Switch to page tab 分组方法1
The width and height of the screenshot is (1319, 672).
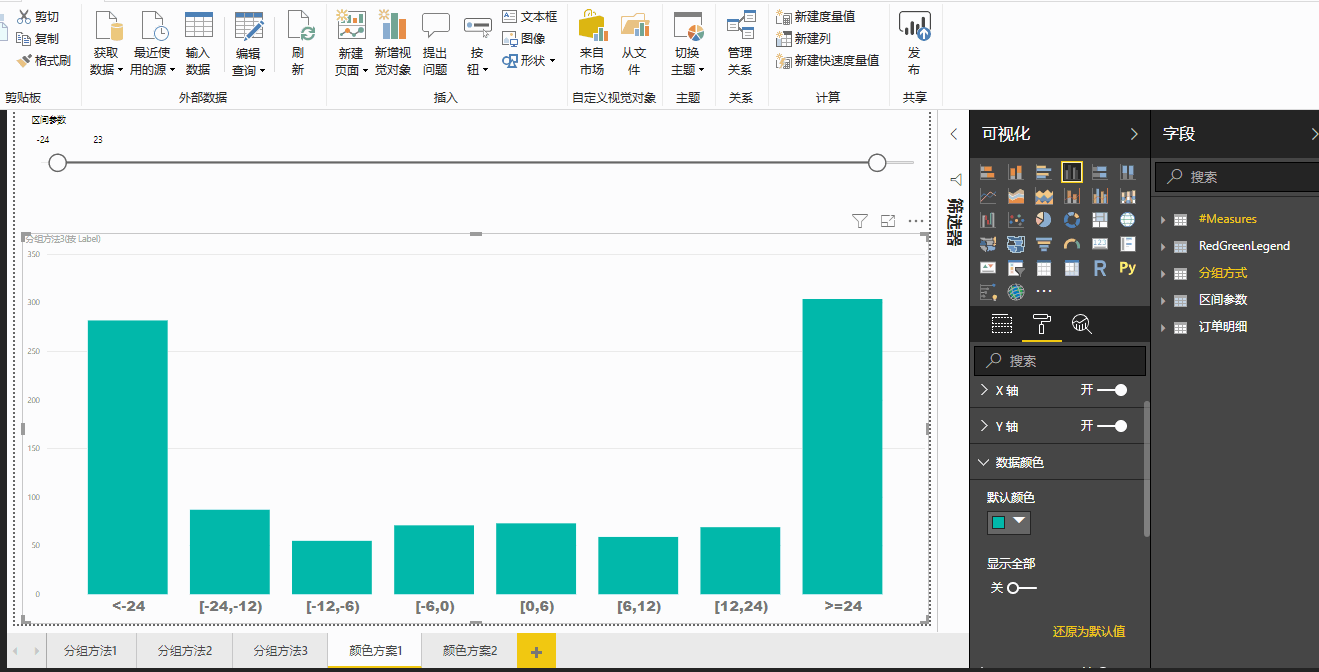point(90,651)
